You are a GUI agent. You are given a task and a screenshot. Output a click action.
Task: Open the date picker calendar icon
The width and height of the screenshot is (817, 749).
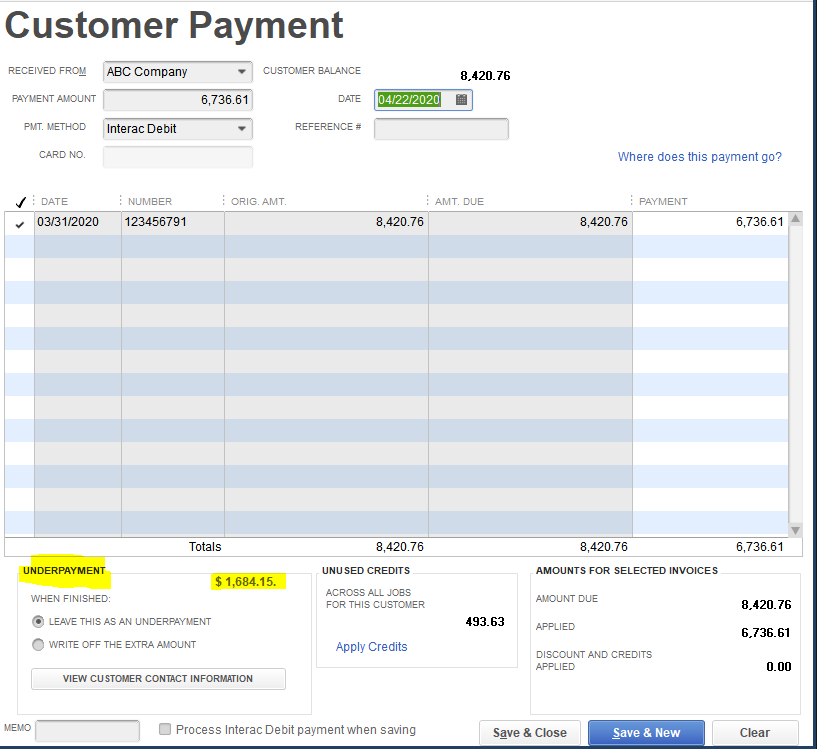tap(461, 100)
